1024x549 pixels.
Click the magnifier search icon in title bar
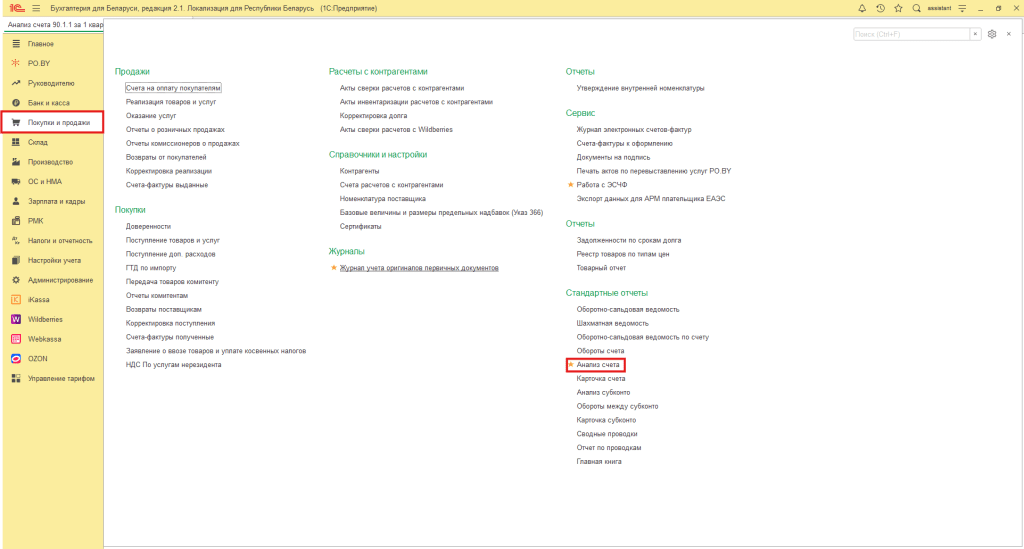(x=916, y=8)
